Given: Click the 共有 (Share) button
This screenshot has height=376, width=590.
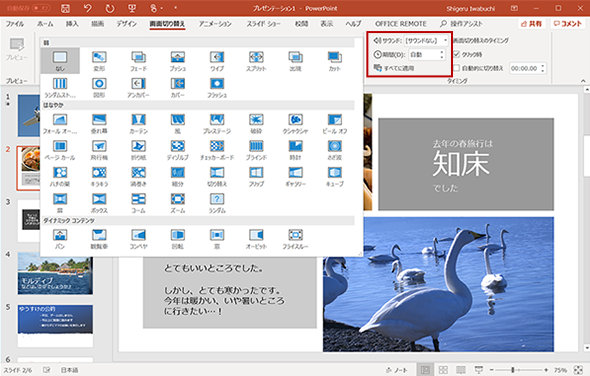Looking at the screenshot, I should (x=531, y=24).
